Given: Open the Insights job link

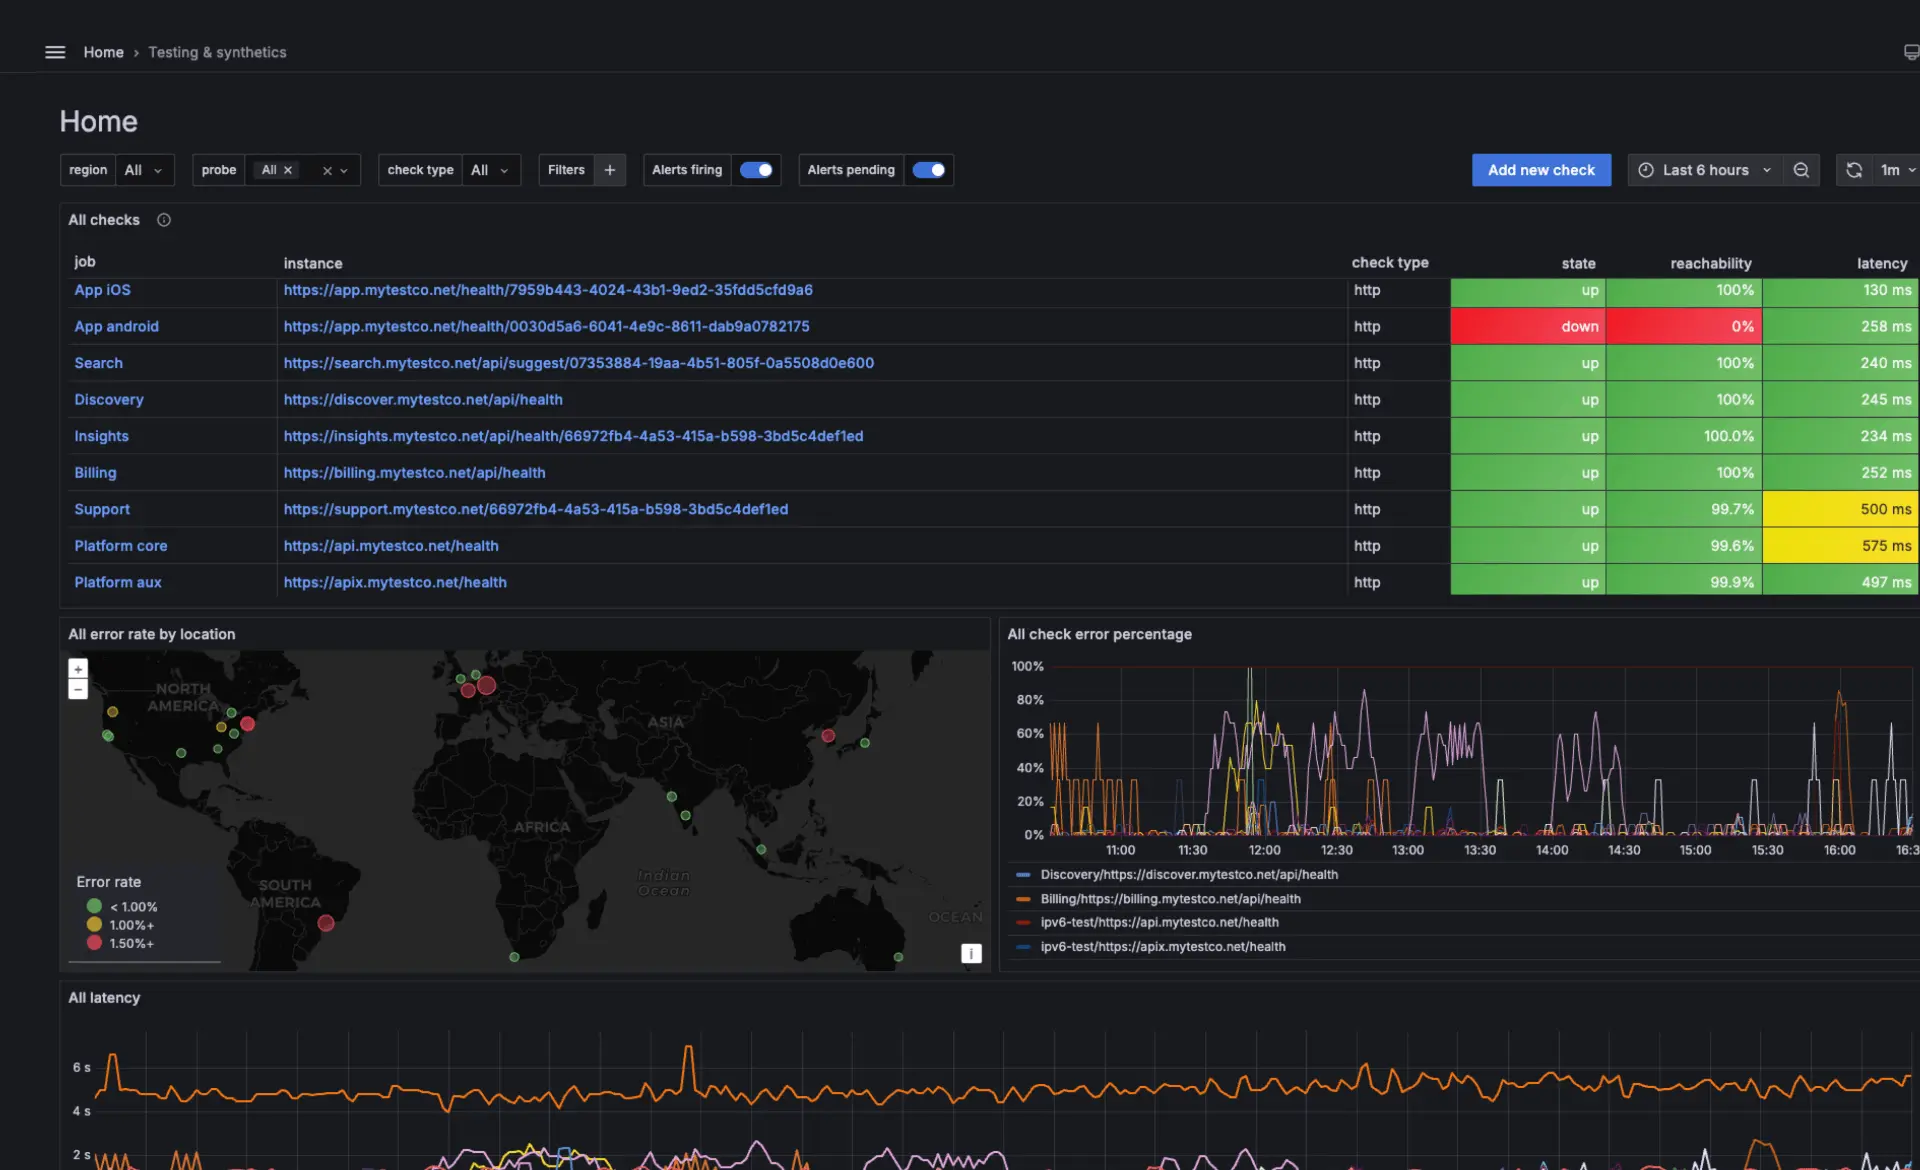Looking at the screenshot, I should (101, 436).
